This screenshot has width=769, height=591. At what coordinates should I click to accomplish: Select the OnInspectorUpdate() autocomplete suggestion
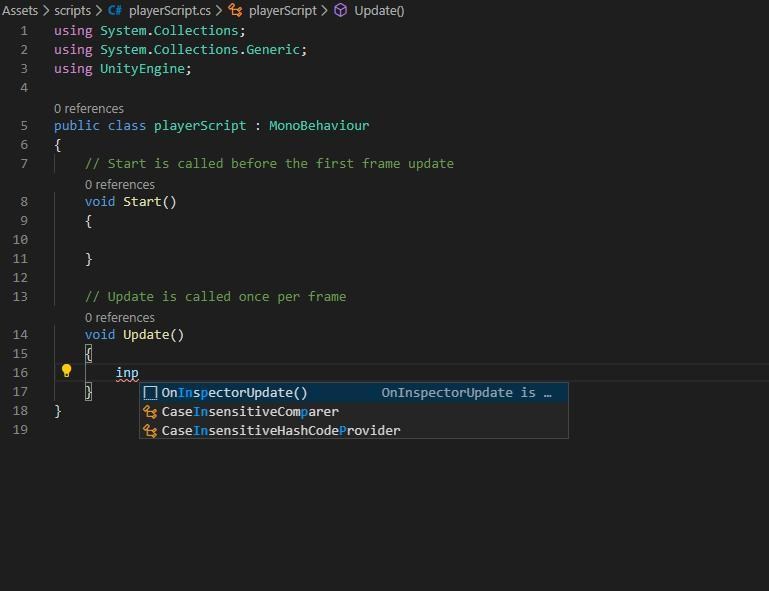(x=235, y=393)
